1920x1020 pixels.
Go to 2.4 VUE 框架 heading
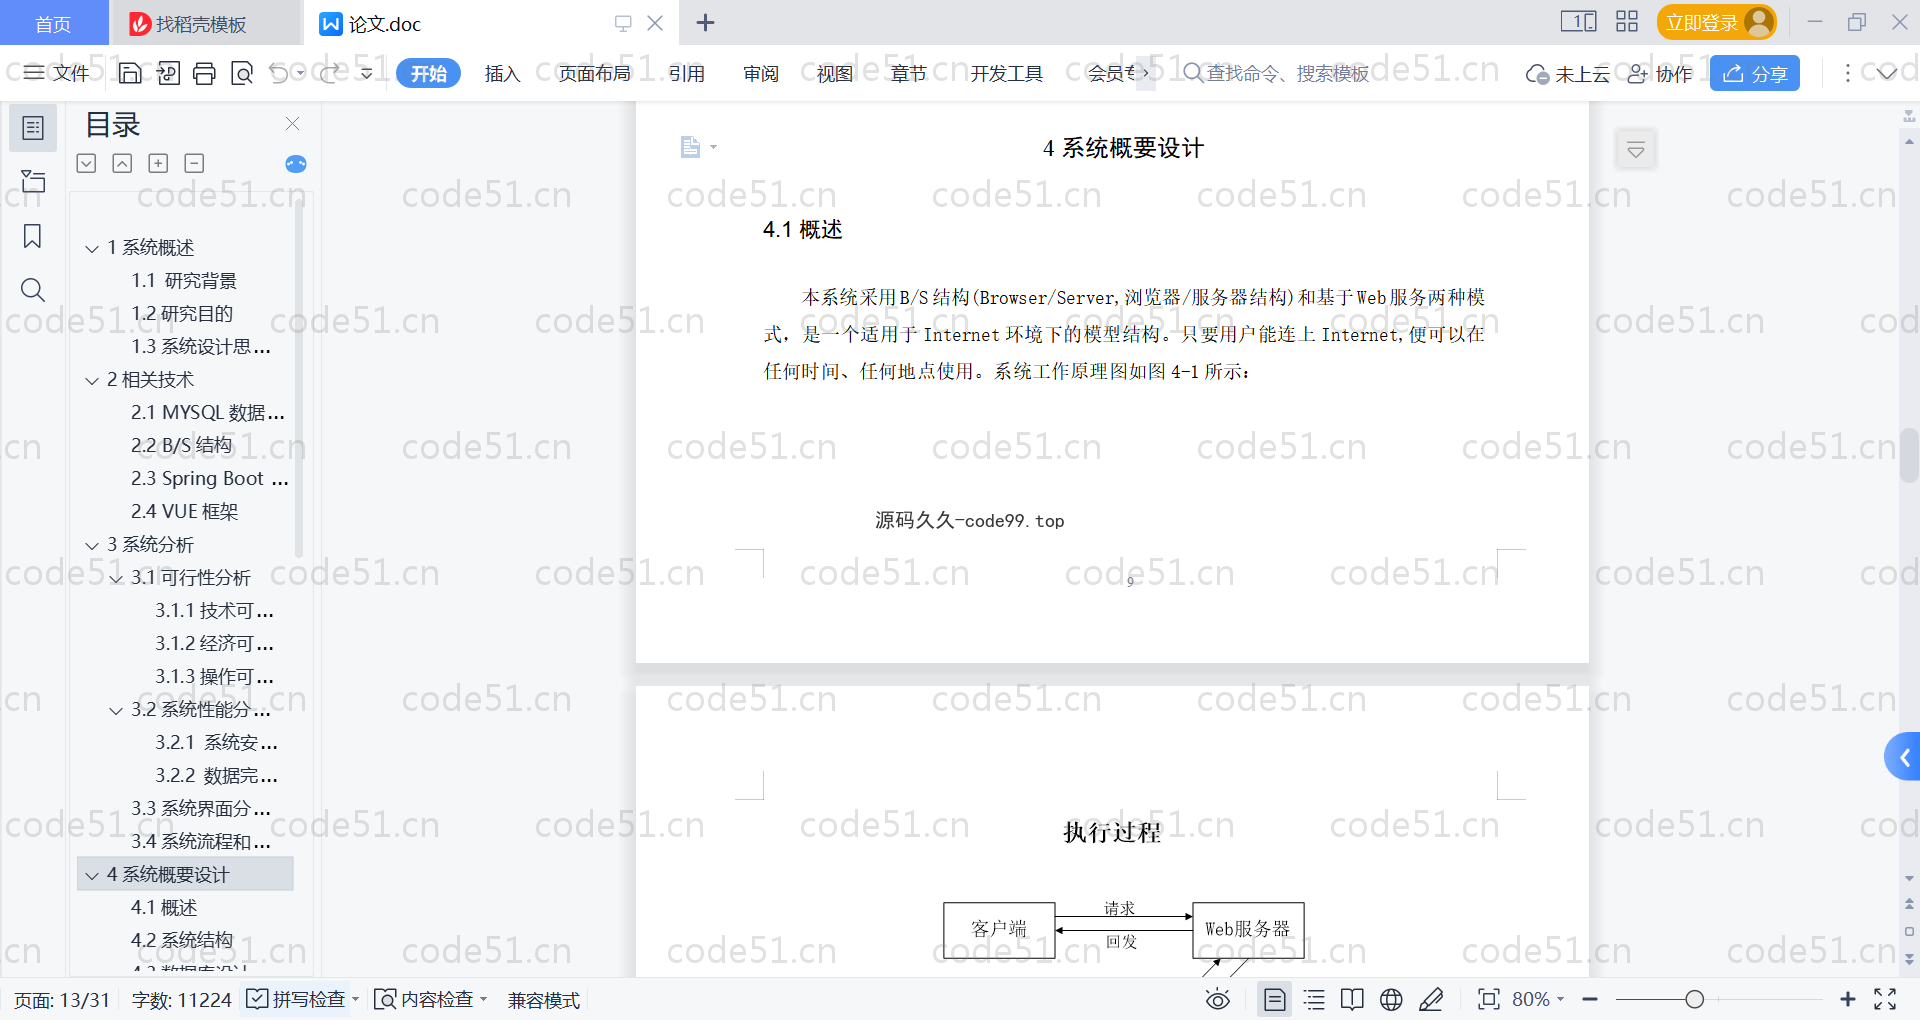click(x=184, y=512)
